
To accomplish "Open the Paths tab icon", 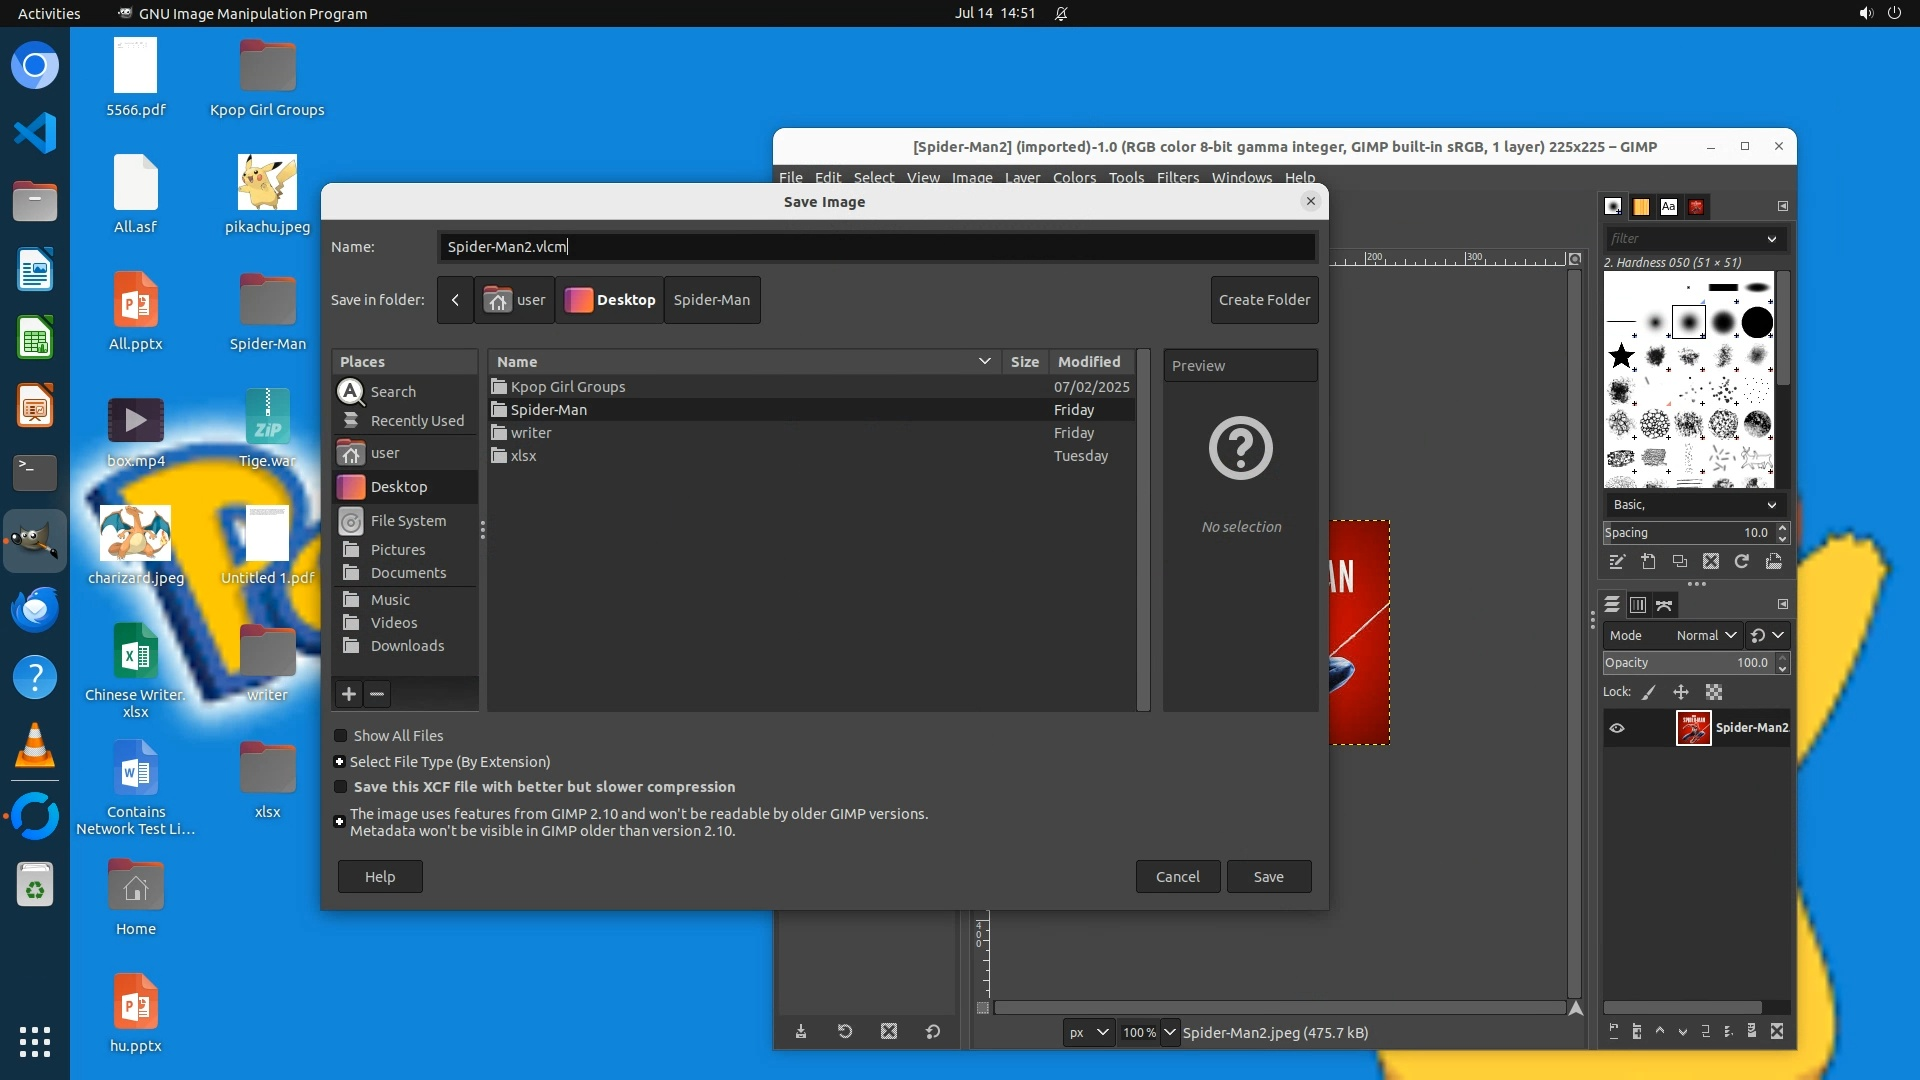I will (1664, 605).
